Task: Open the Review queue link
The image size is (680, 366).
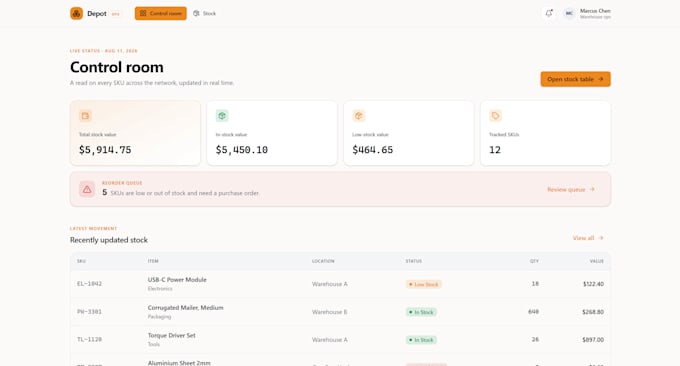Action: pos(571,190)
